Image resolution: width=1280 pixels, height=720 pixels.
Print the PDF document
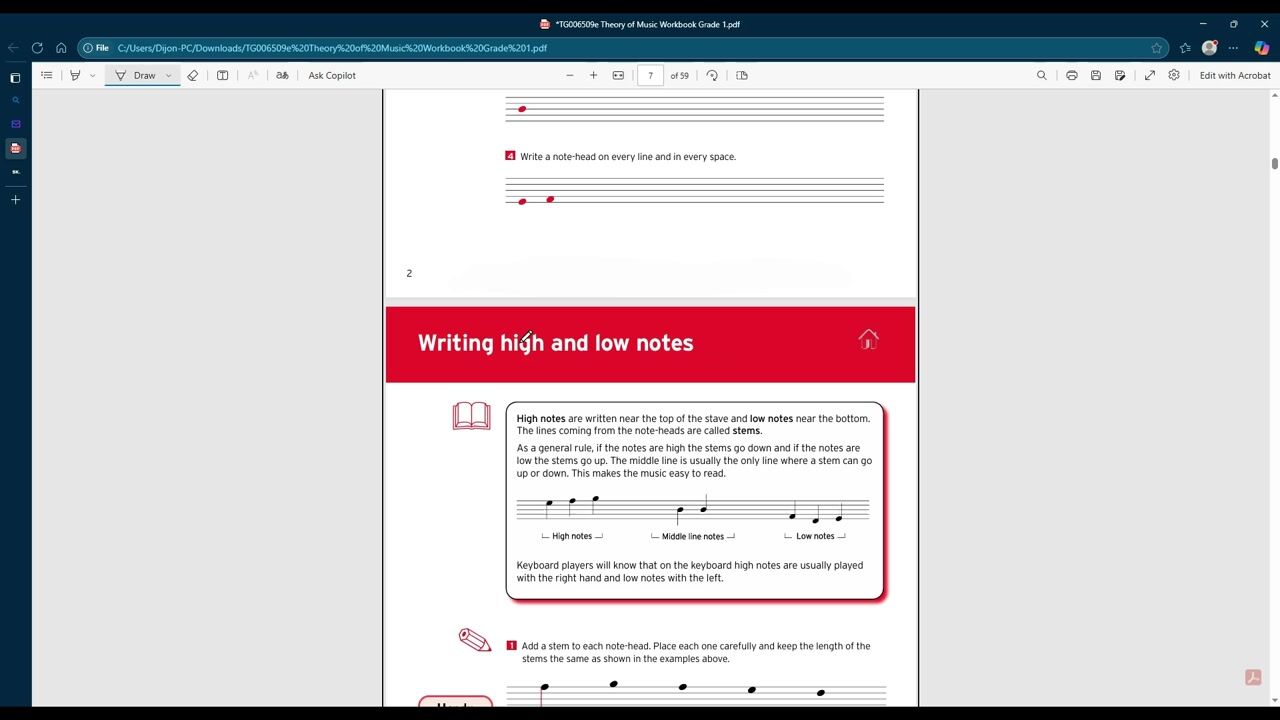tap(1072, 75)
